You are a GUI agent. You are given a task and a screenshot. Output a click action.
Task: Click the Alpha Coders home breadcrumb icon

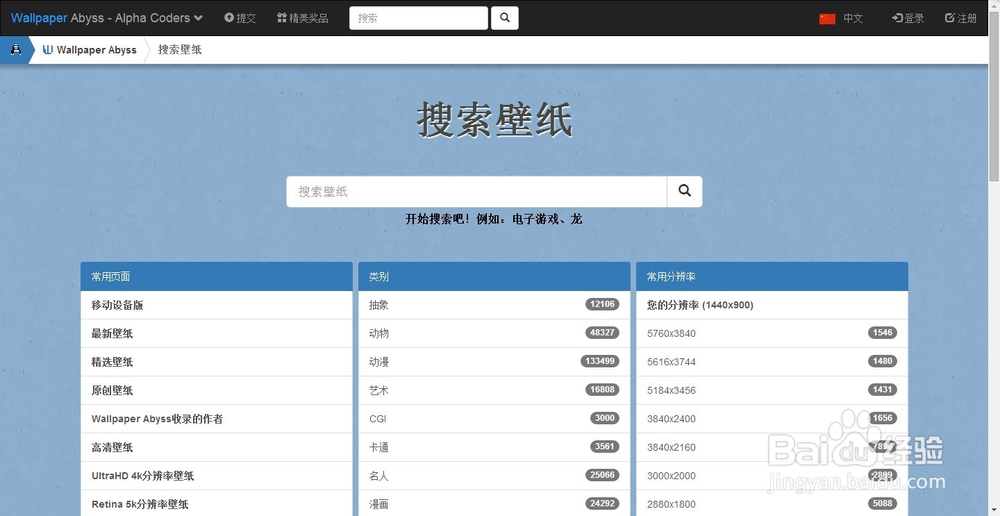[16, 50]
